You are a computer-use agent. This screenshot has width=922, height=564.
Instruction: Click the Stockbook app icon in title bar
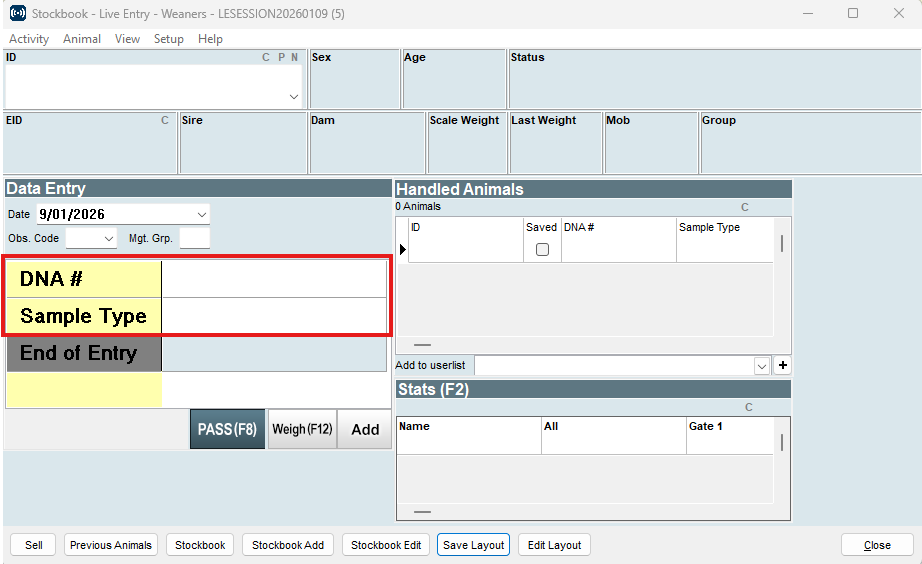17,13
